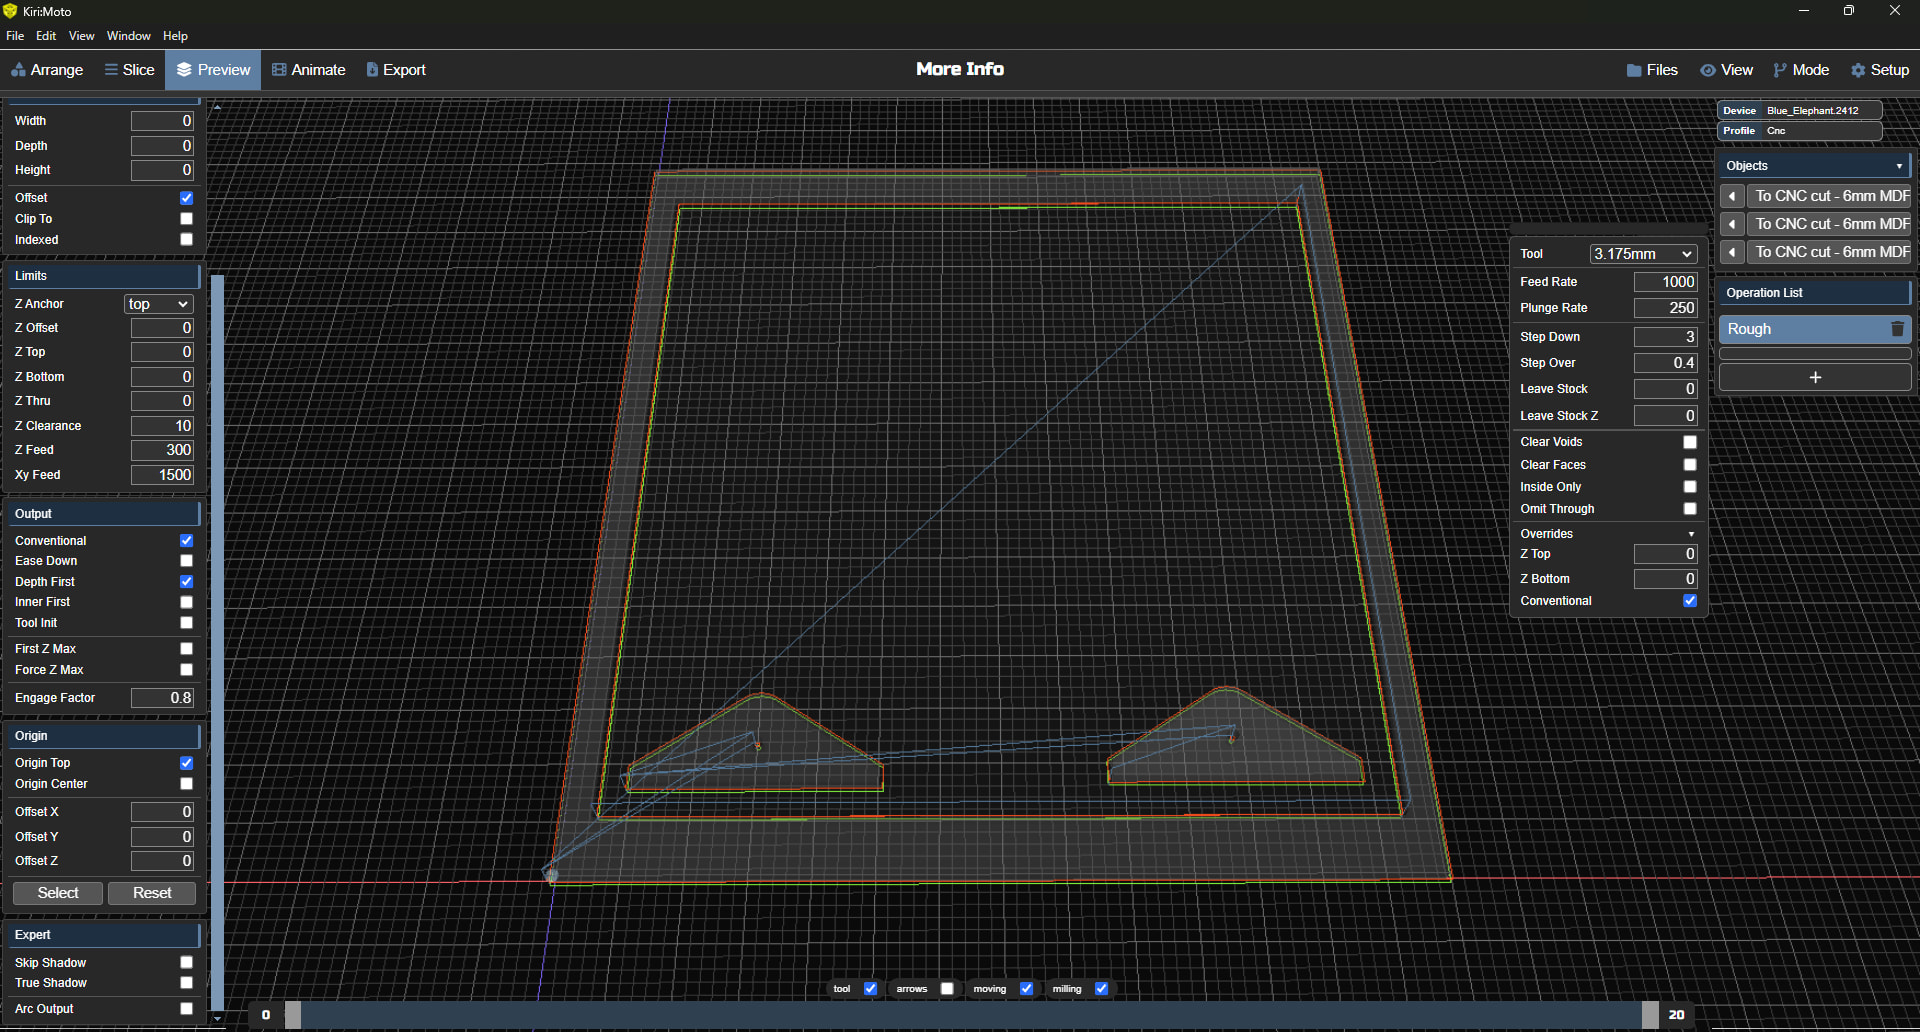The image size is (1920, 1032).
Task: Open the Z Anchor dropdown
Action: pos(158,304)
